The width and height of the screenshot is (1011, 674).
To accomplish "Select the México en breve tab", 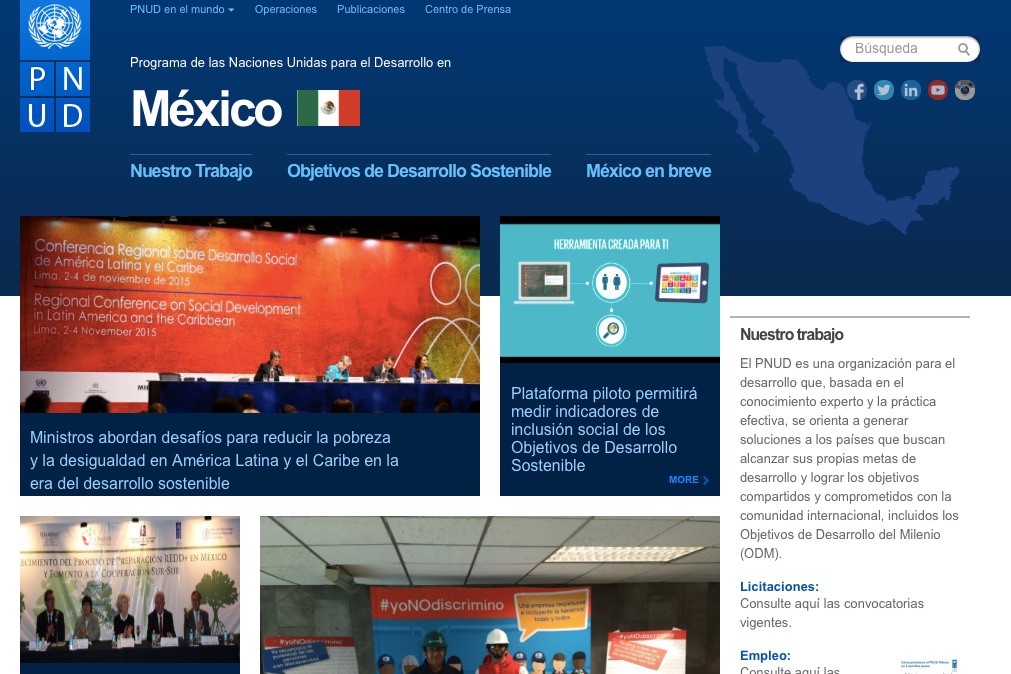I will 648,171.
